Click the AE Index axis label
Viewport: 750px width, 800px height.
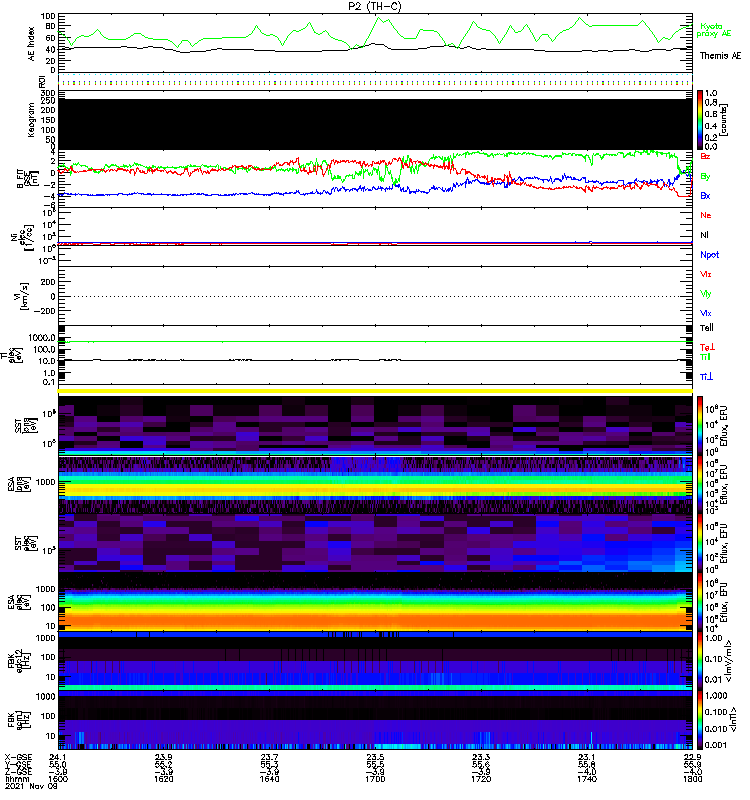point(32,44)
